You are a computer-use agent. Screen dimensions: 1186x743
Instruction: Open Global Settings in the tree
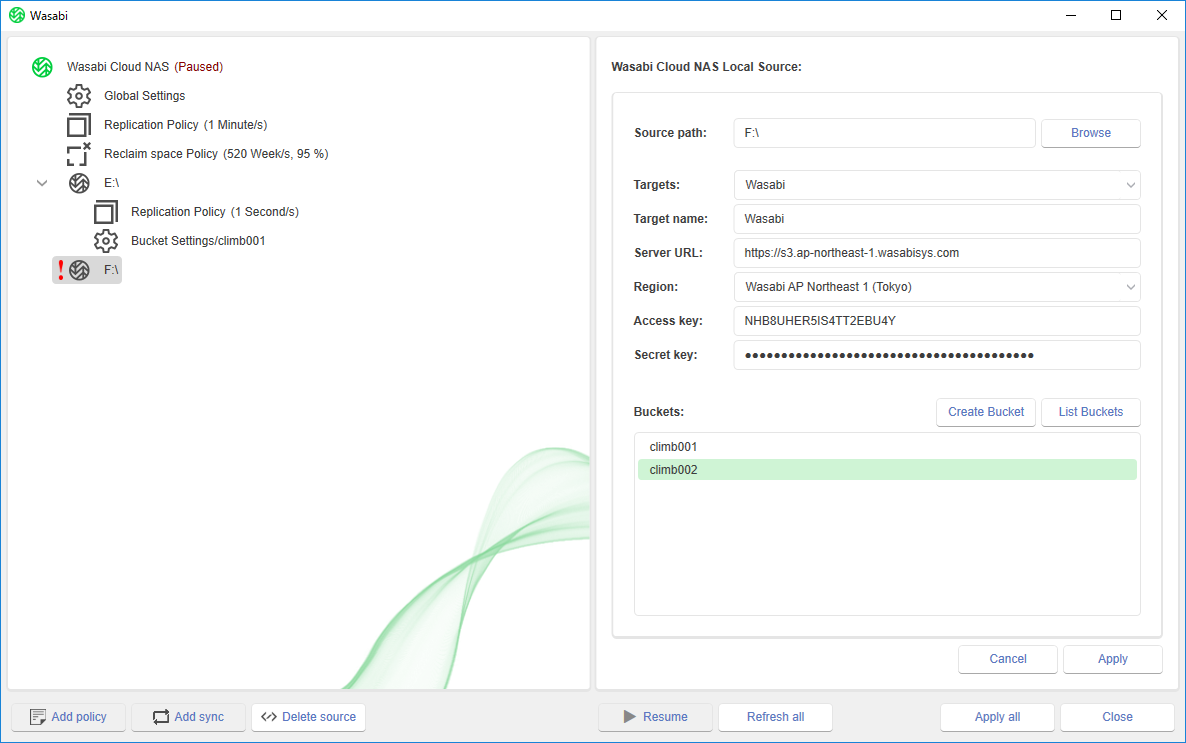(x=144, y=95)
